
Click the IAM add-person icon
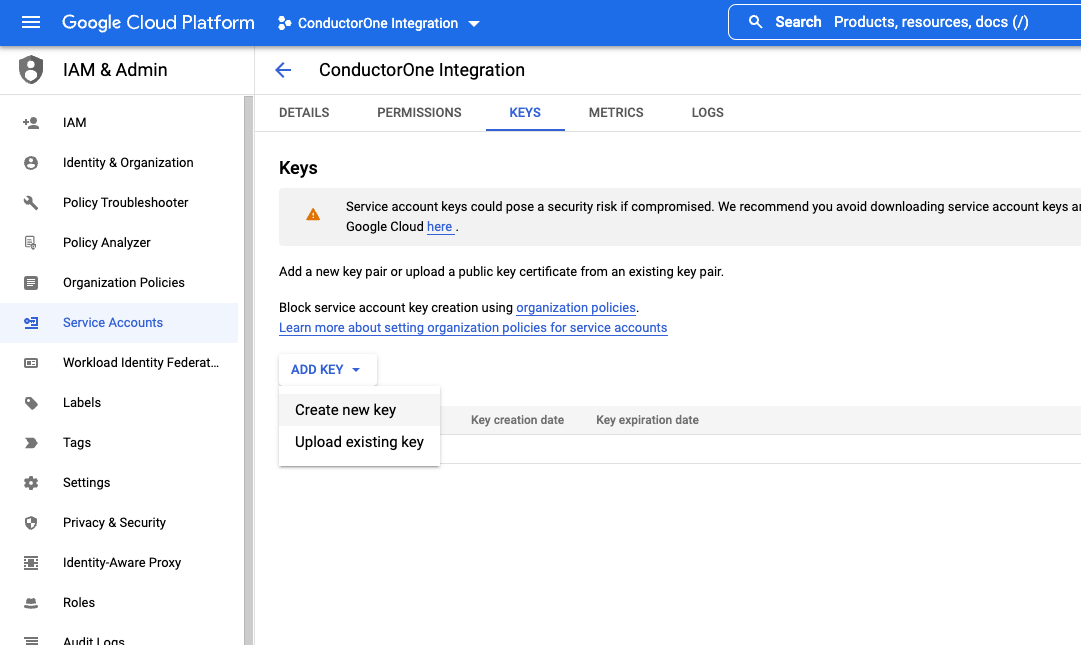[x=31, y=123]
